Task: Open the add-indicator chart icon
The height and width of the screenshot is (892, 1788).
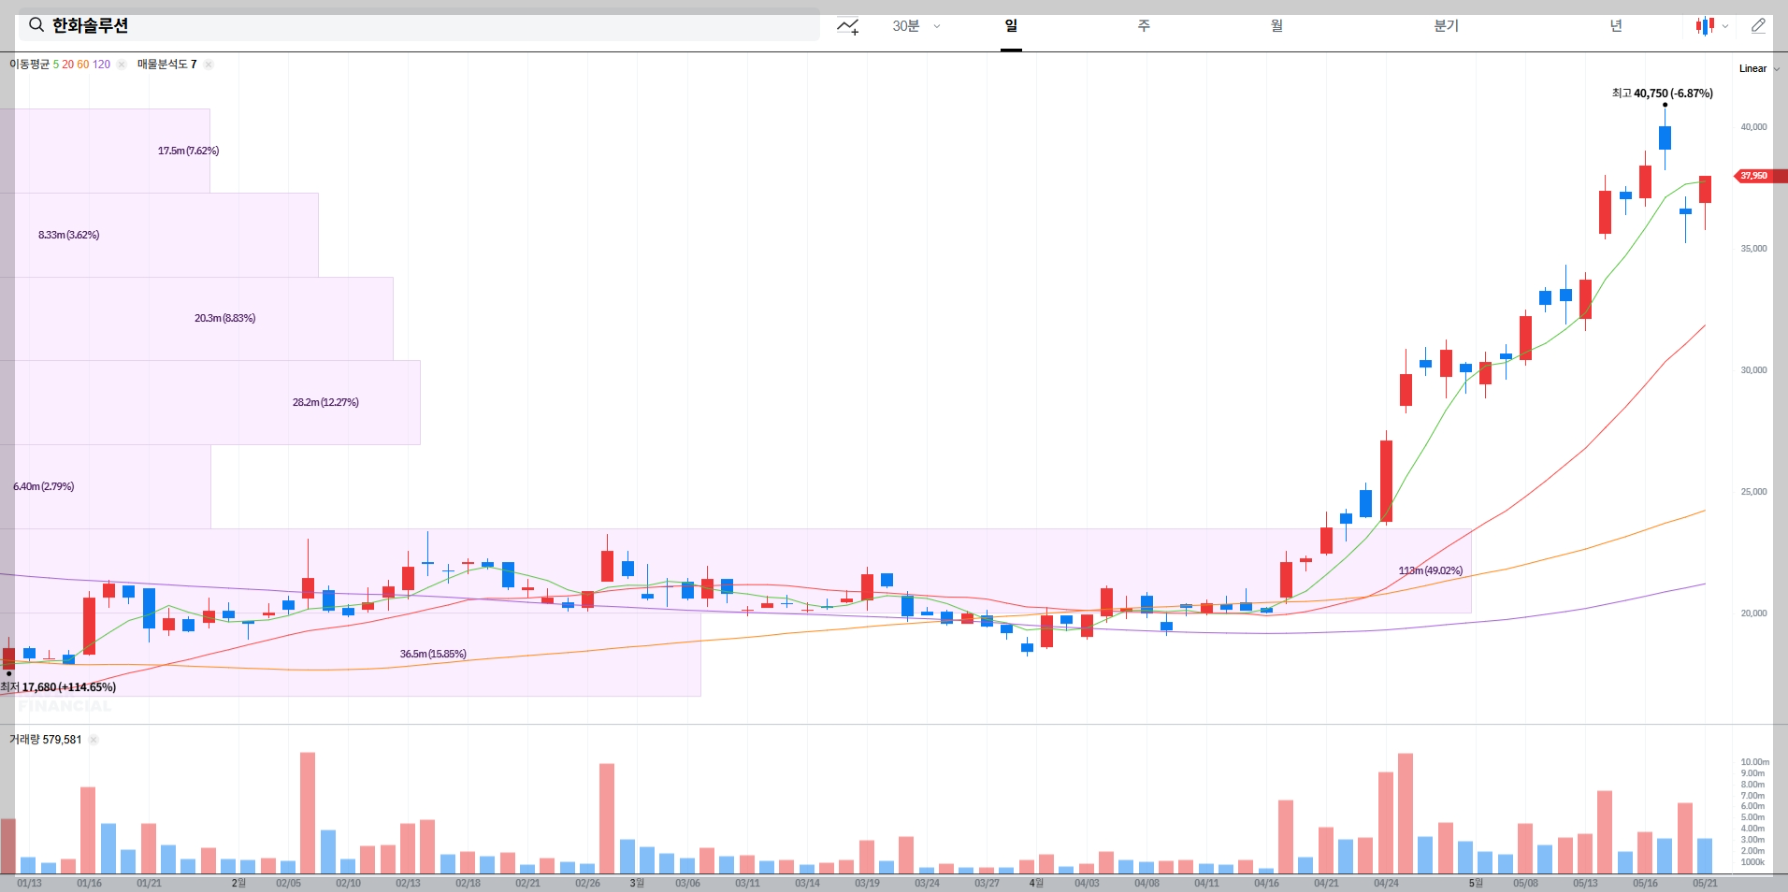Action: 848,26
